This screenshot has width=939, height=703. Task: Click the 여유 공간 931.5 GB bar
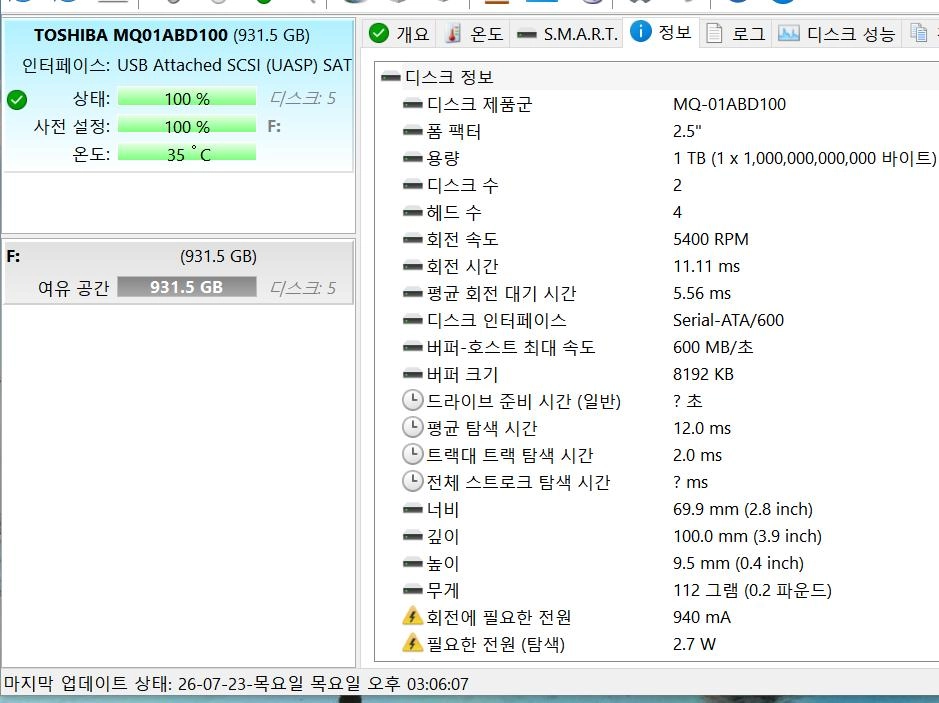pyautogui.click(x=187, y=287)
